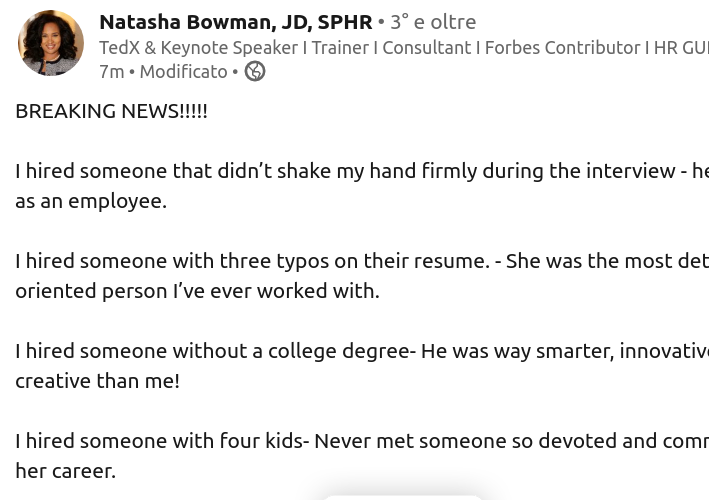Click the globe public-visibility icon

coord(255,71)
